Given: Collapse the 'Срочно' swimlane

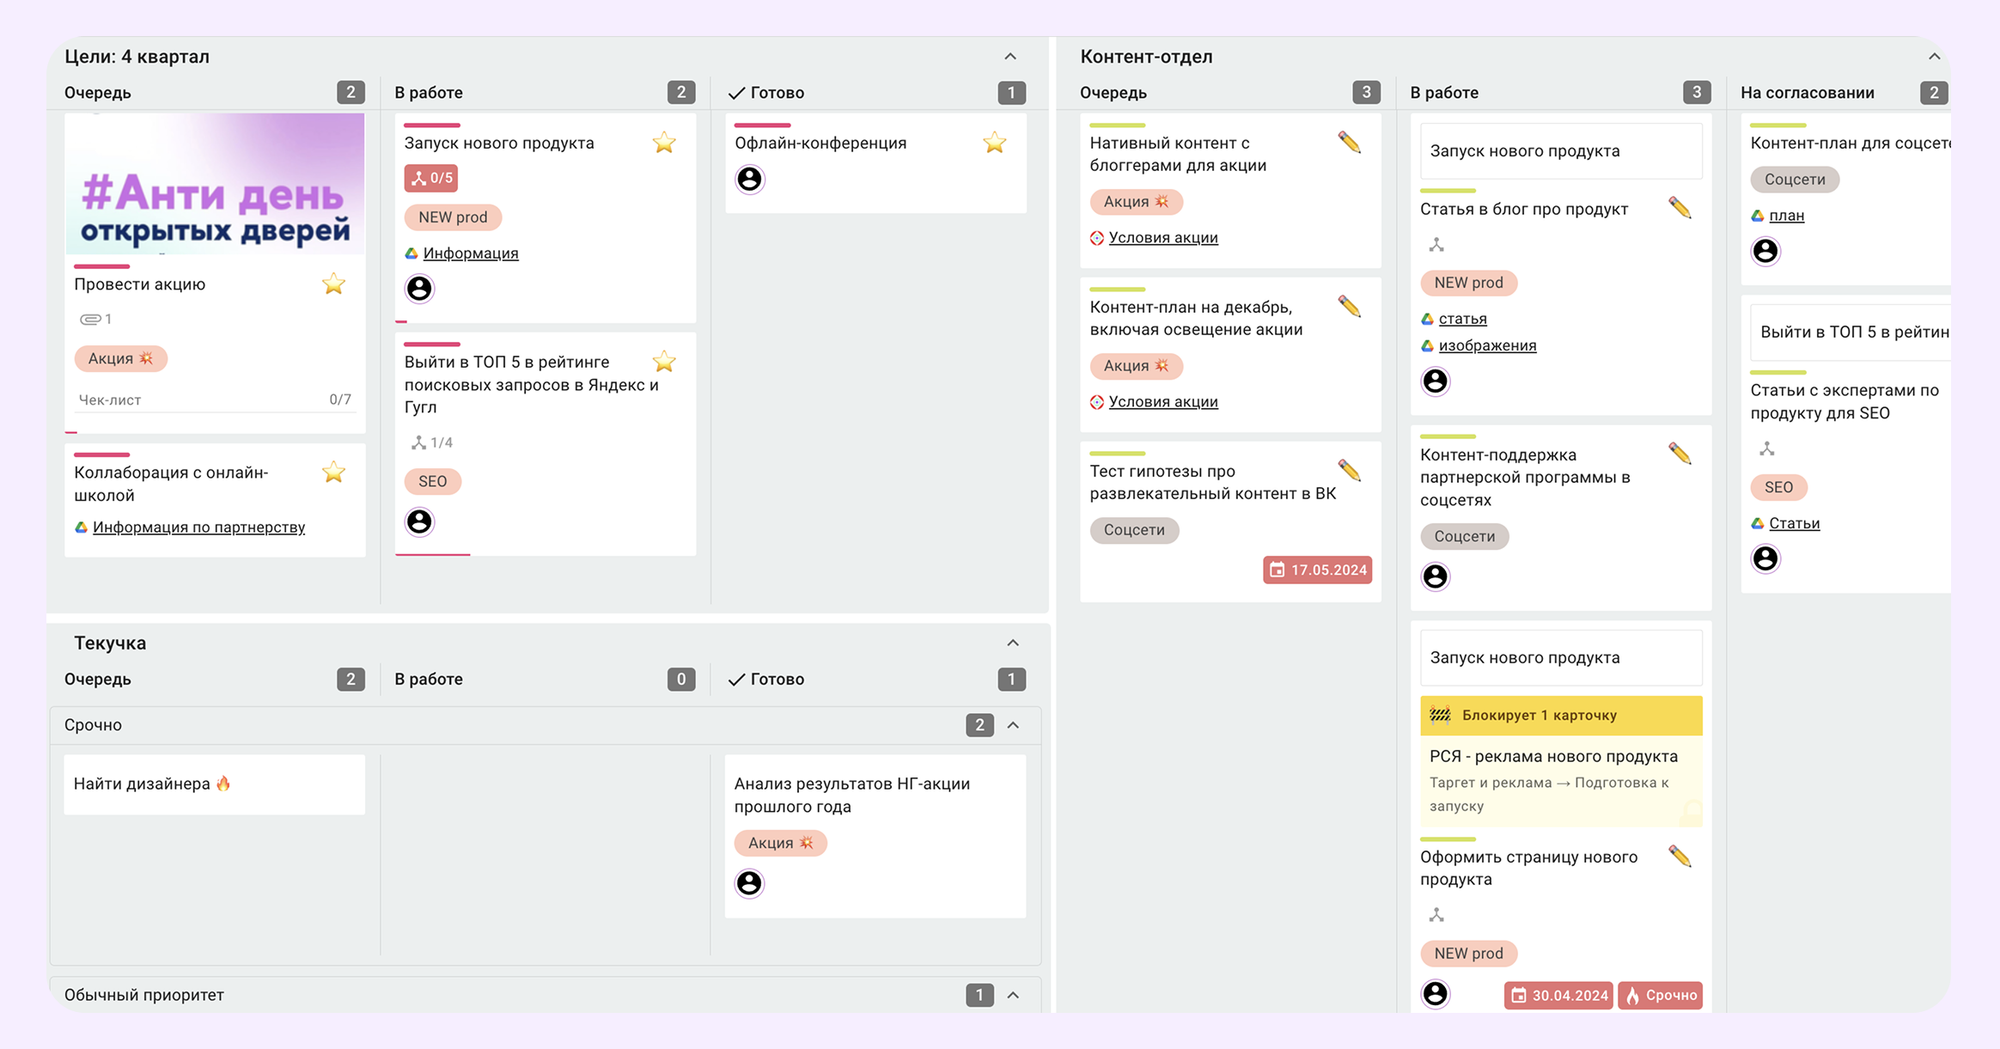Looking at the screenshot, I should click(x=1013, y=725).
